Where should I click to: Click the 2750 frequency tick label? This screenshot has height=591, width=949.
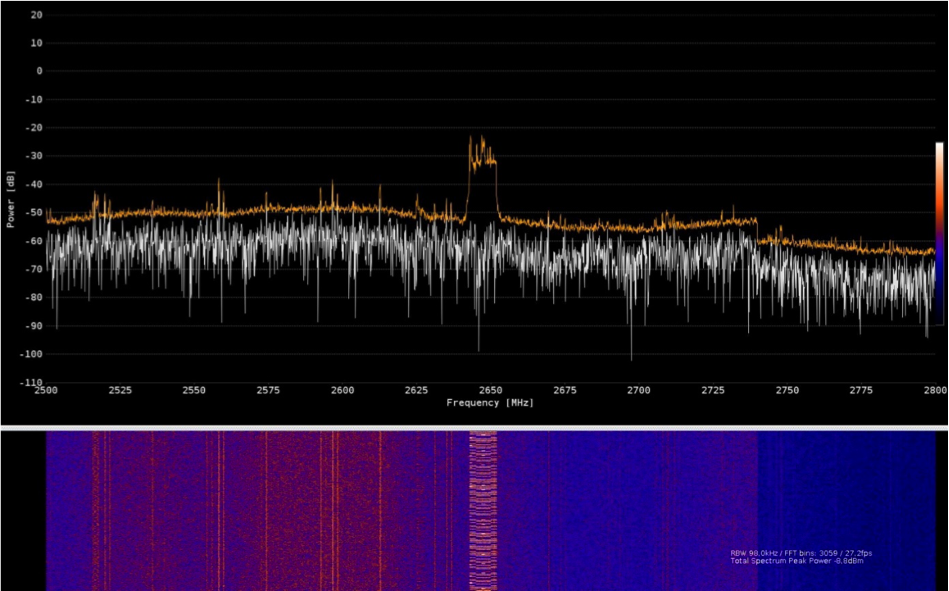click(x=787, y=390)
